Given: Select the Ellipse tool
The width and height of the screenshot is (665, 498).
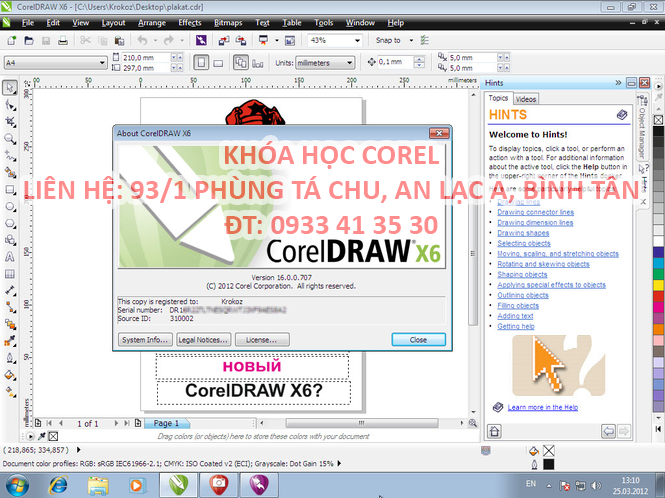Looking at the screenshot, I should pyautogui.click(x=10, y=207).
